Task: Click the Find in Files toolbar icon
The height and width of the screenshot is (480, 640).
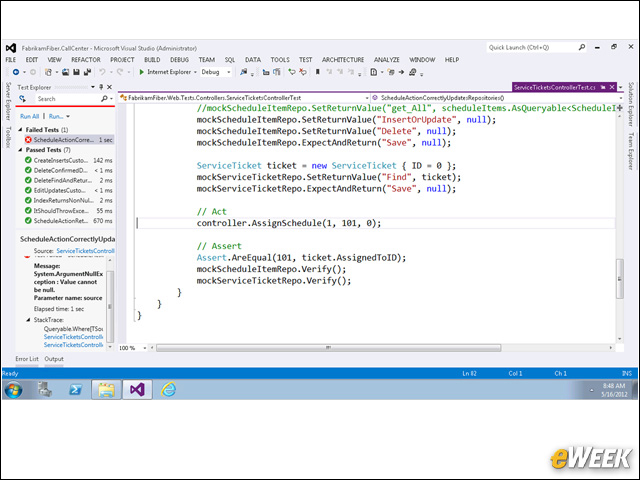Action: click(244, 72)
